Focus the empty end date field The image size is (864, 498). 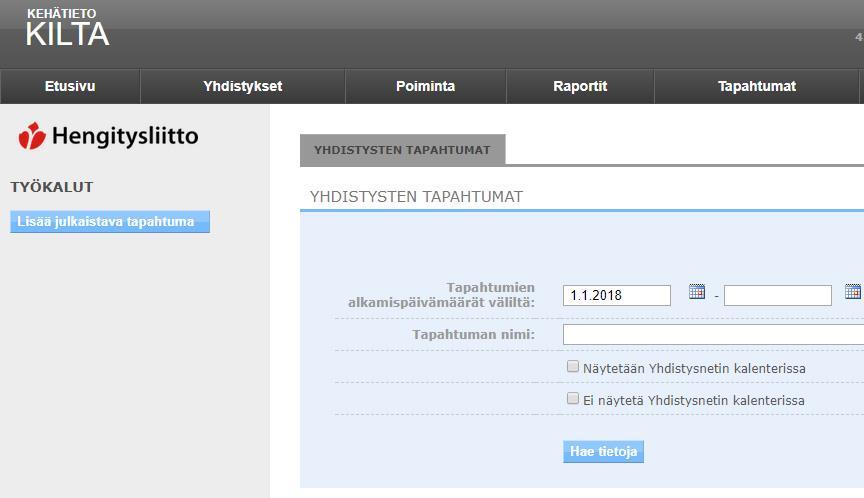tap(777, 295)
